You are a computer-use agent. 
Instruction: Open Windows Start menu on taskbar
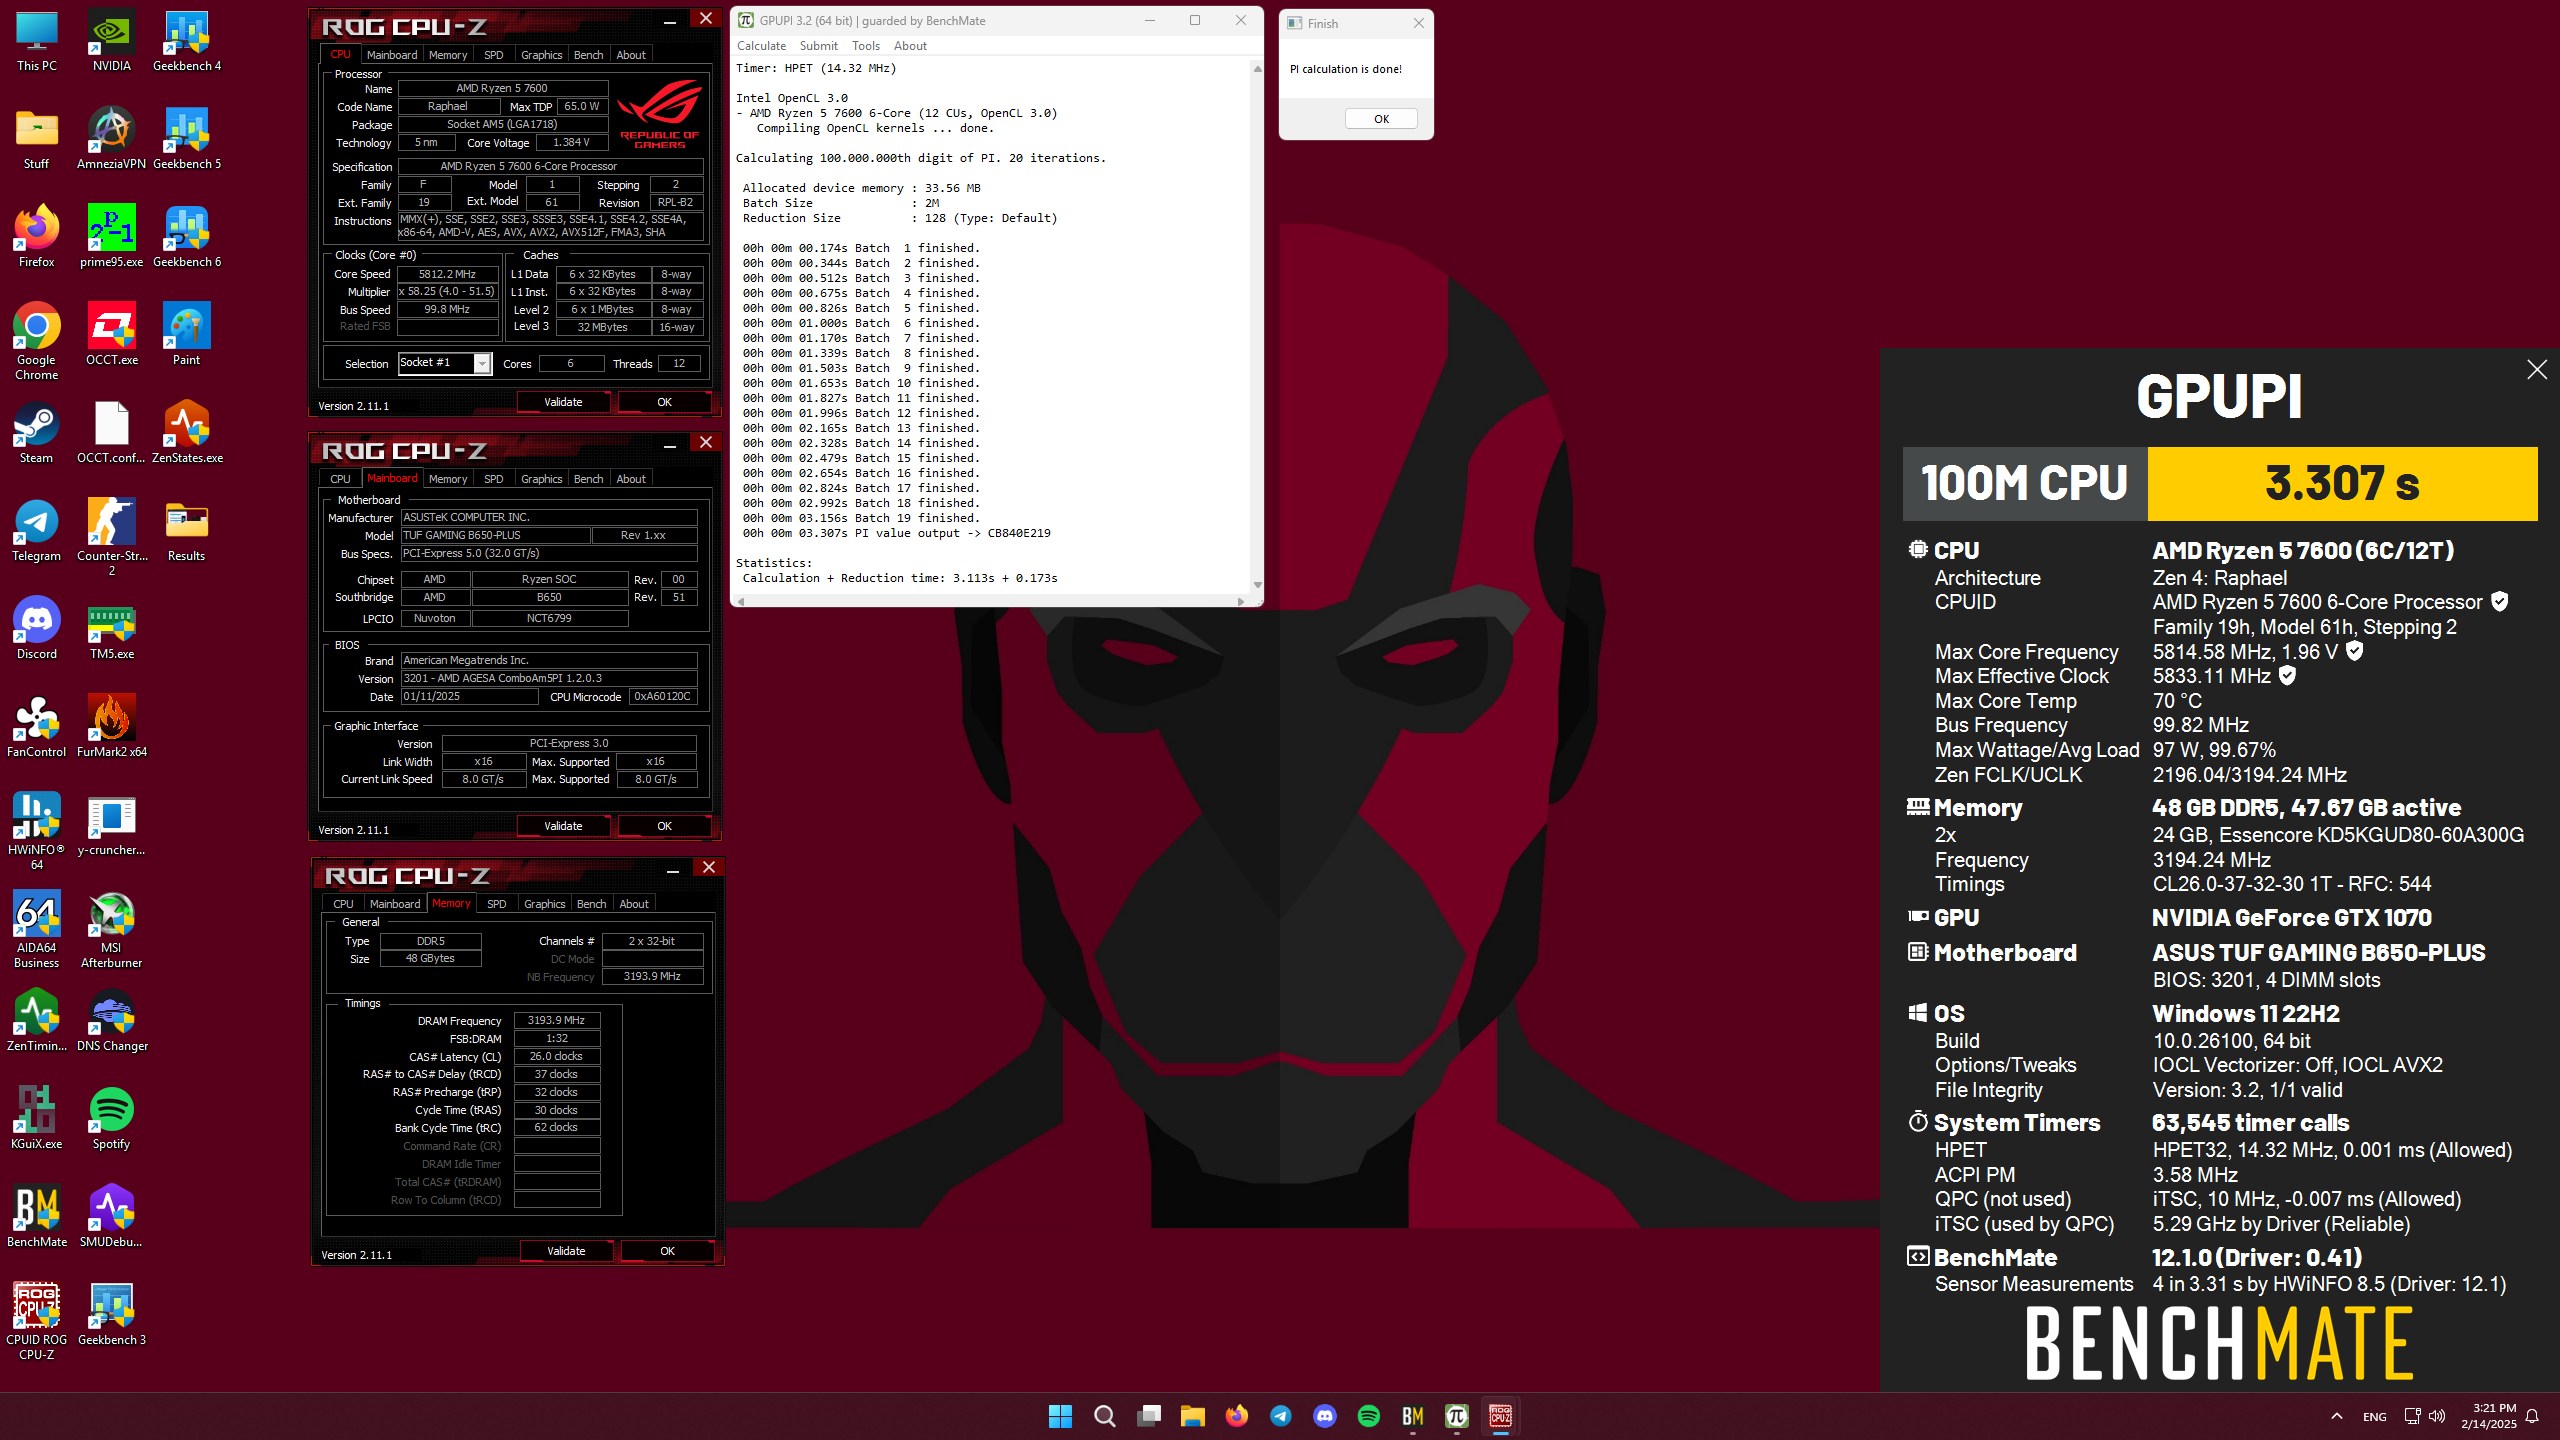[x=1060, y=1416]
